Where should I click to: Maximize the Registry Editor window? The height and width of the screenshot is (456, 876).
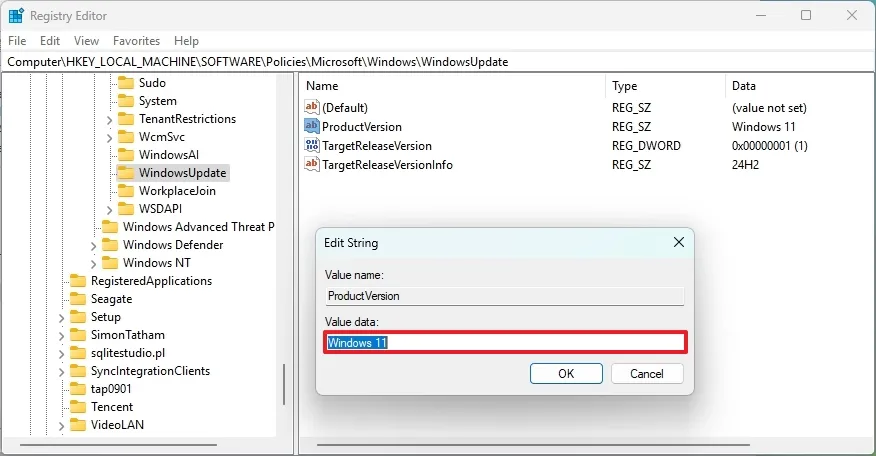[806, 15]
